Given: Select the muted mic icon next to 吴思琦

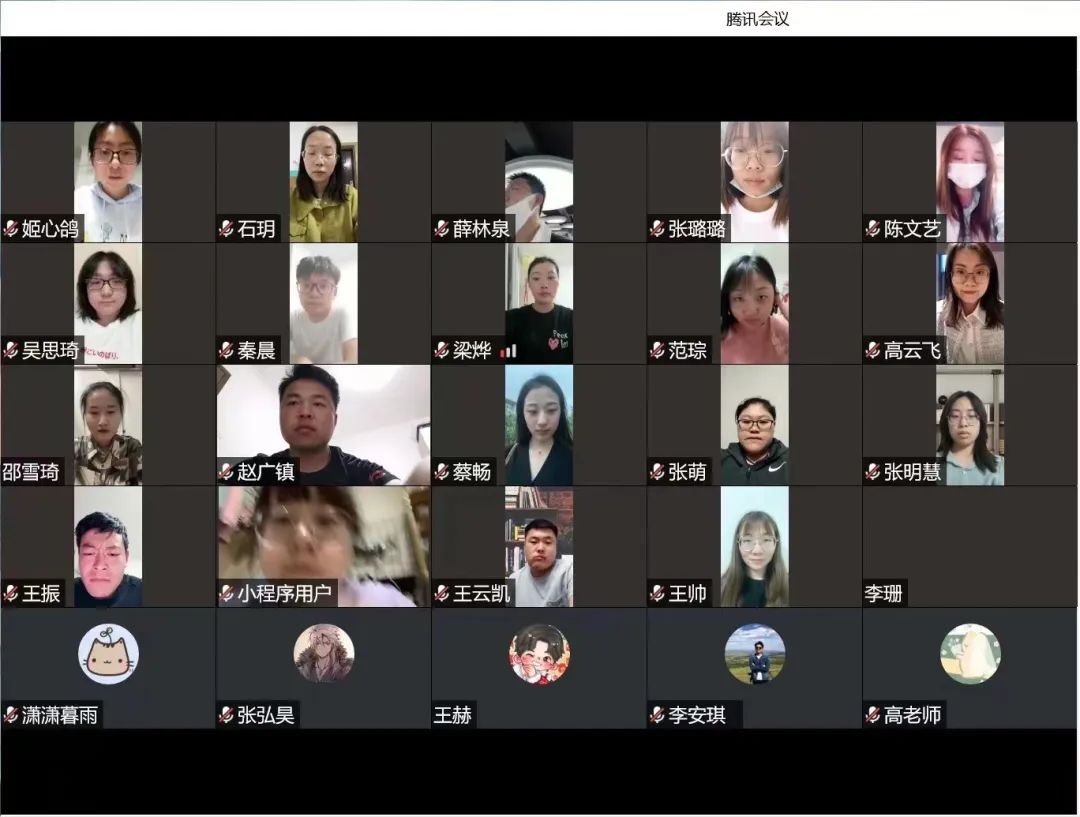Looking at the screenshot, I should (x=10, y=351).
